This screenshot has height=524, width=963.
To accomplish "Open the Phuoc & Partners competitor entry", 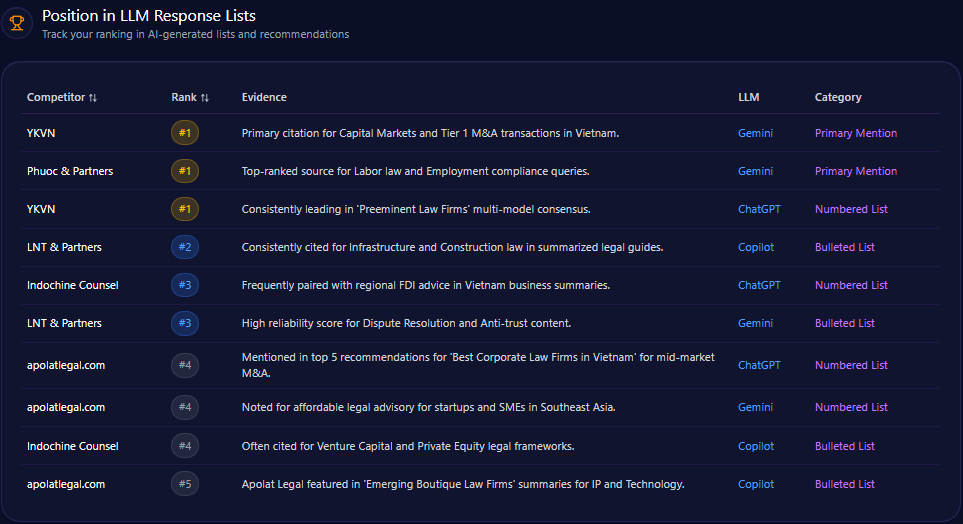I will coord(70,171).
